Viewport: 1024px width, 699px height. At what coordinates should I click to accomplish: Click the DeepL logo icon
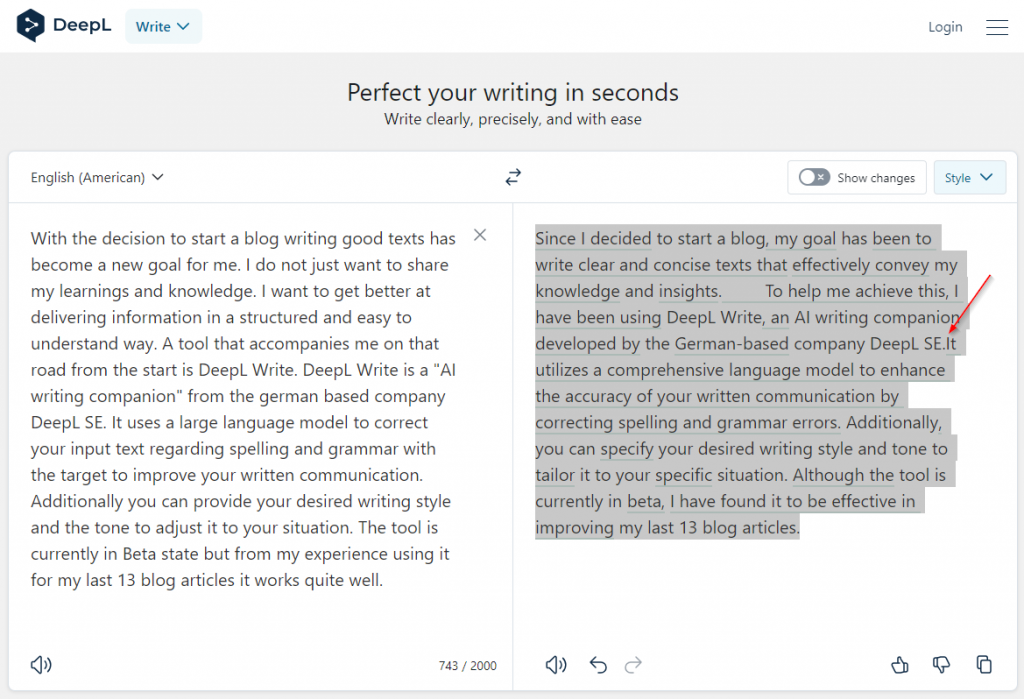(x=32, y=26)
